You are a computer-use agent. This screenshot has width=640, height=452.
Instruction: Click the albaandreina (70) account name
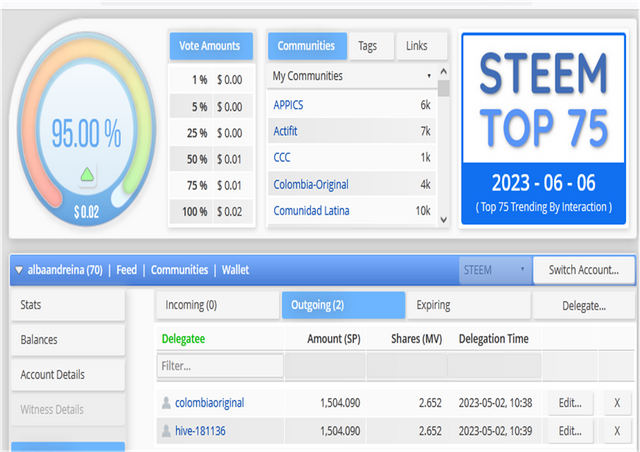(x=65, y=270)
